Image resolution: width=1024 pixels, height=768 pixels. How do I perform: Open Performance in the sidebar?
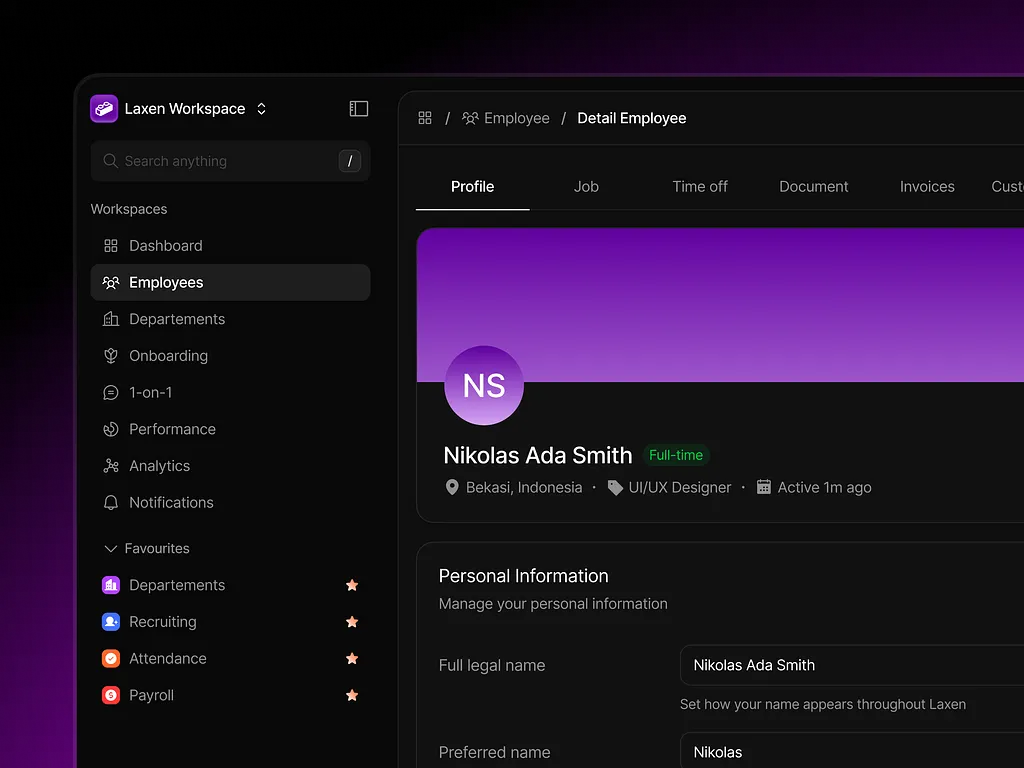tap(231, 429)
